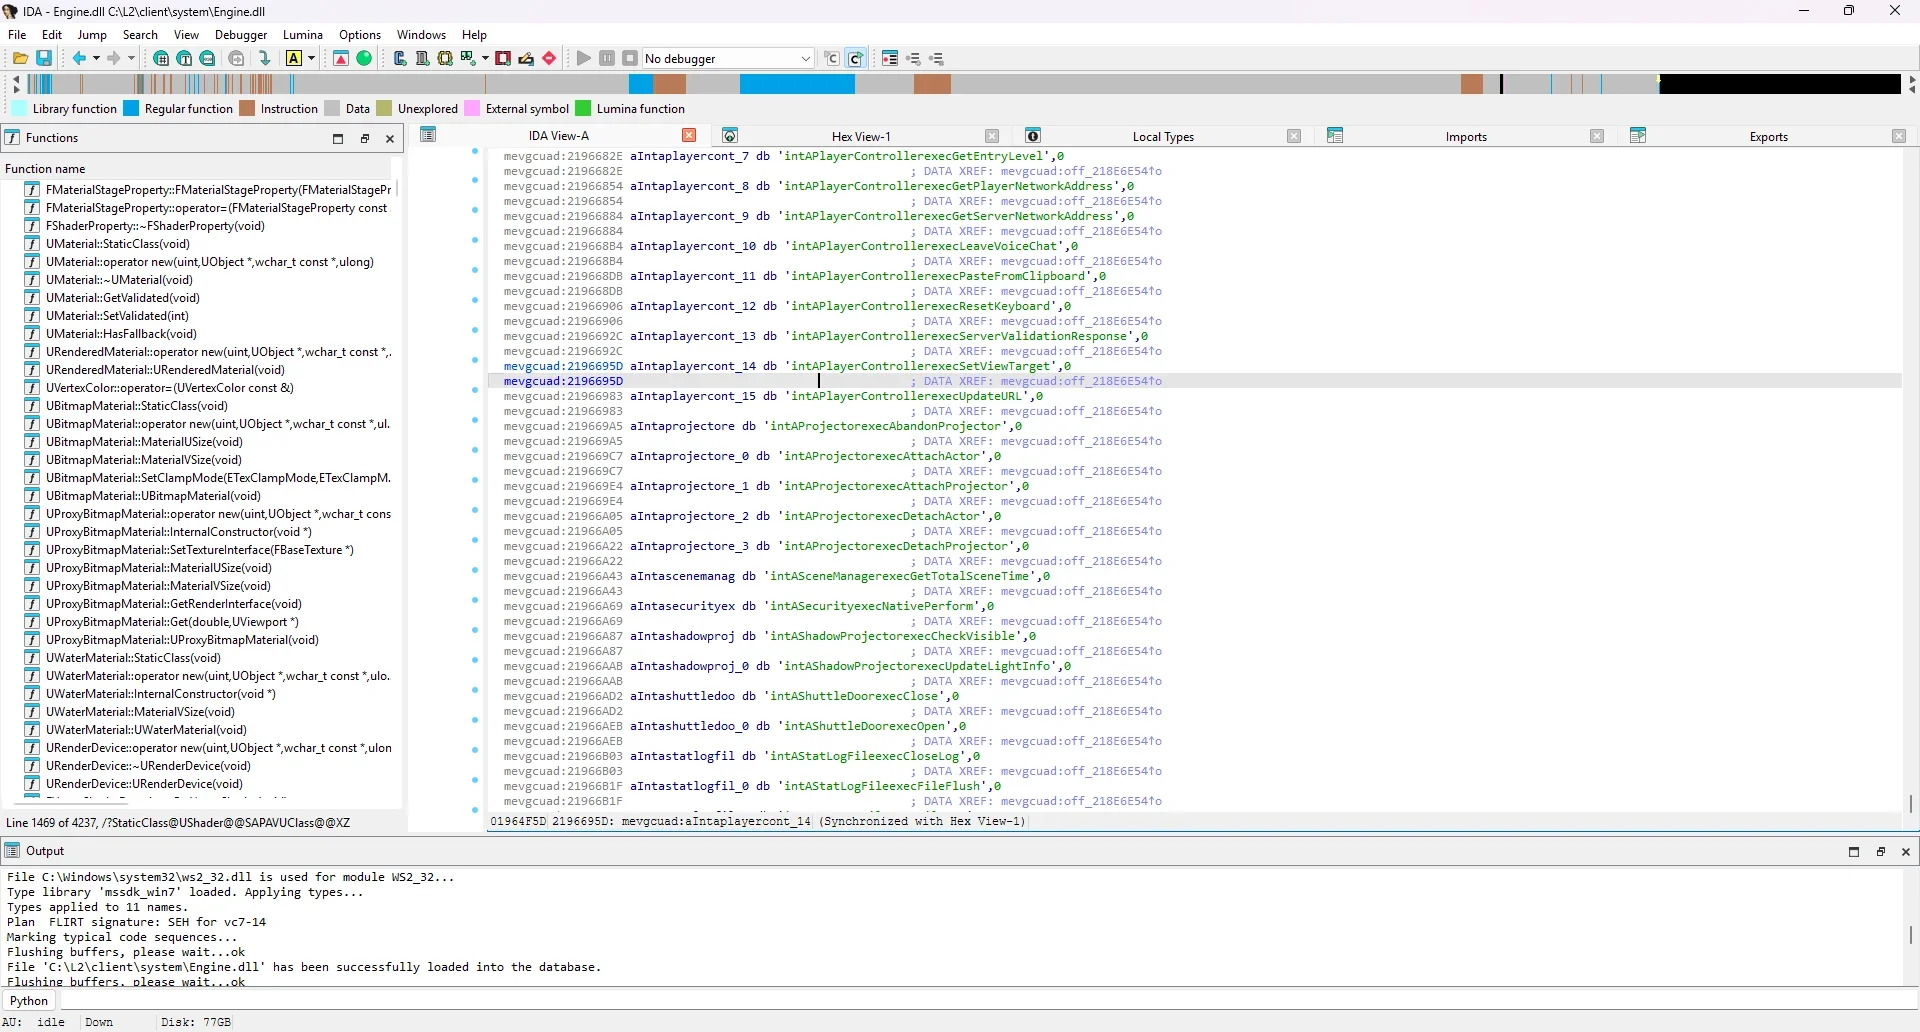Save the database with the floppy disk icon
Viewport: 1920px width, 1032px height.
pos(44,59)
